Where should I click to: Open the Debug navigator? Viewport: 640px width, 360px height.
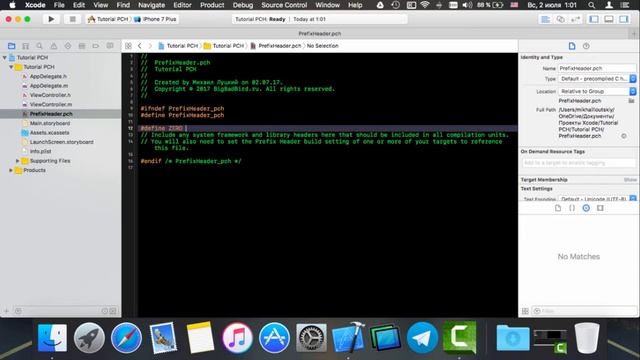82,46
